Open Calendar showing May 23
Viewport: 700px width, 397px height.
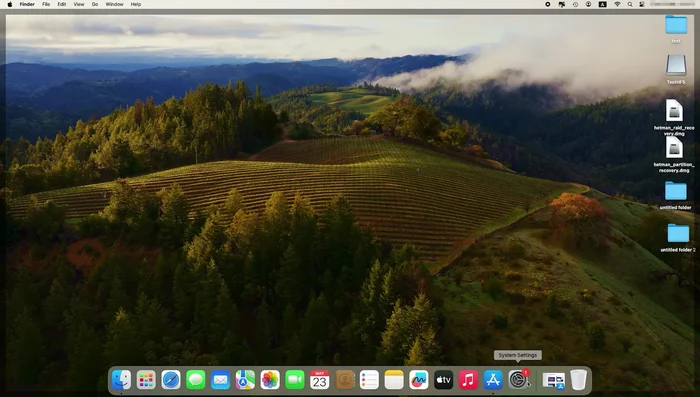click(320, 380)
